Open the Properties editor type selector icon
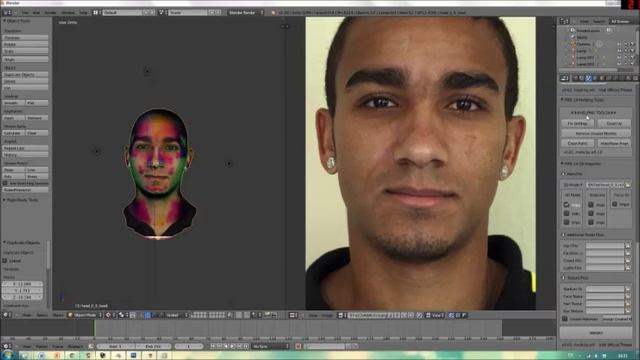Viewport: 640px width, 360px height. [564, 78]
